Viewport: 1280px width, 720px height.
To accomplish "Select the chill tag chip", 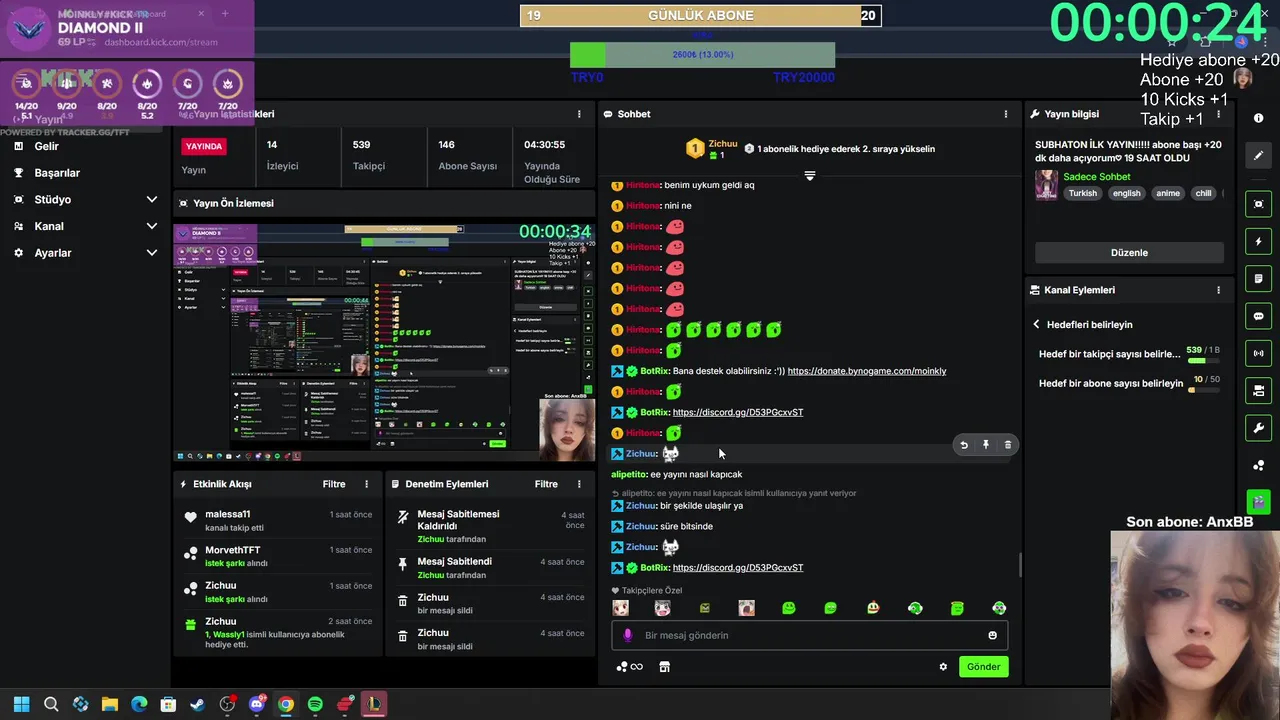I will click(1203, 193).
